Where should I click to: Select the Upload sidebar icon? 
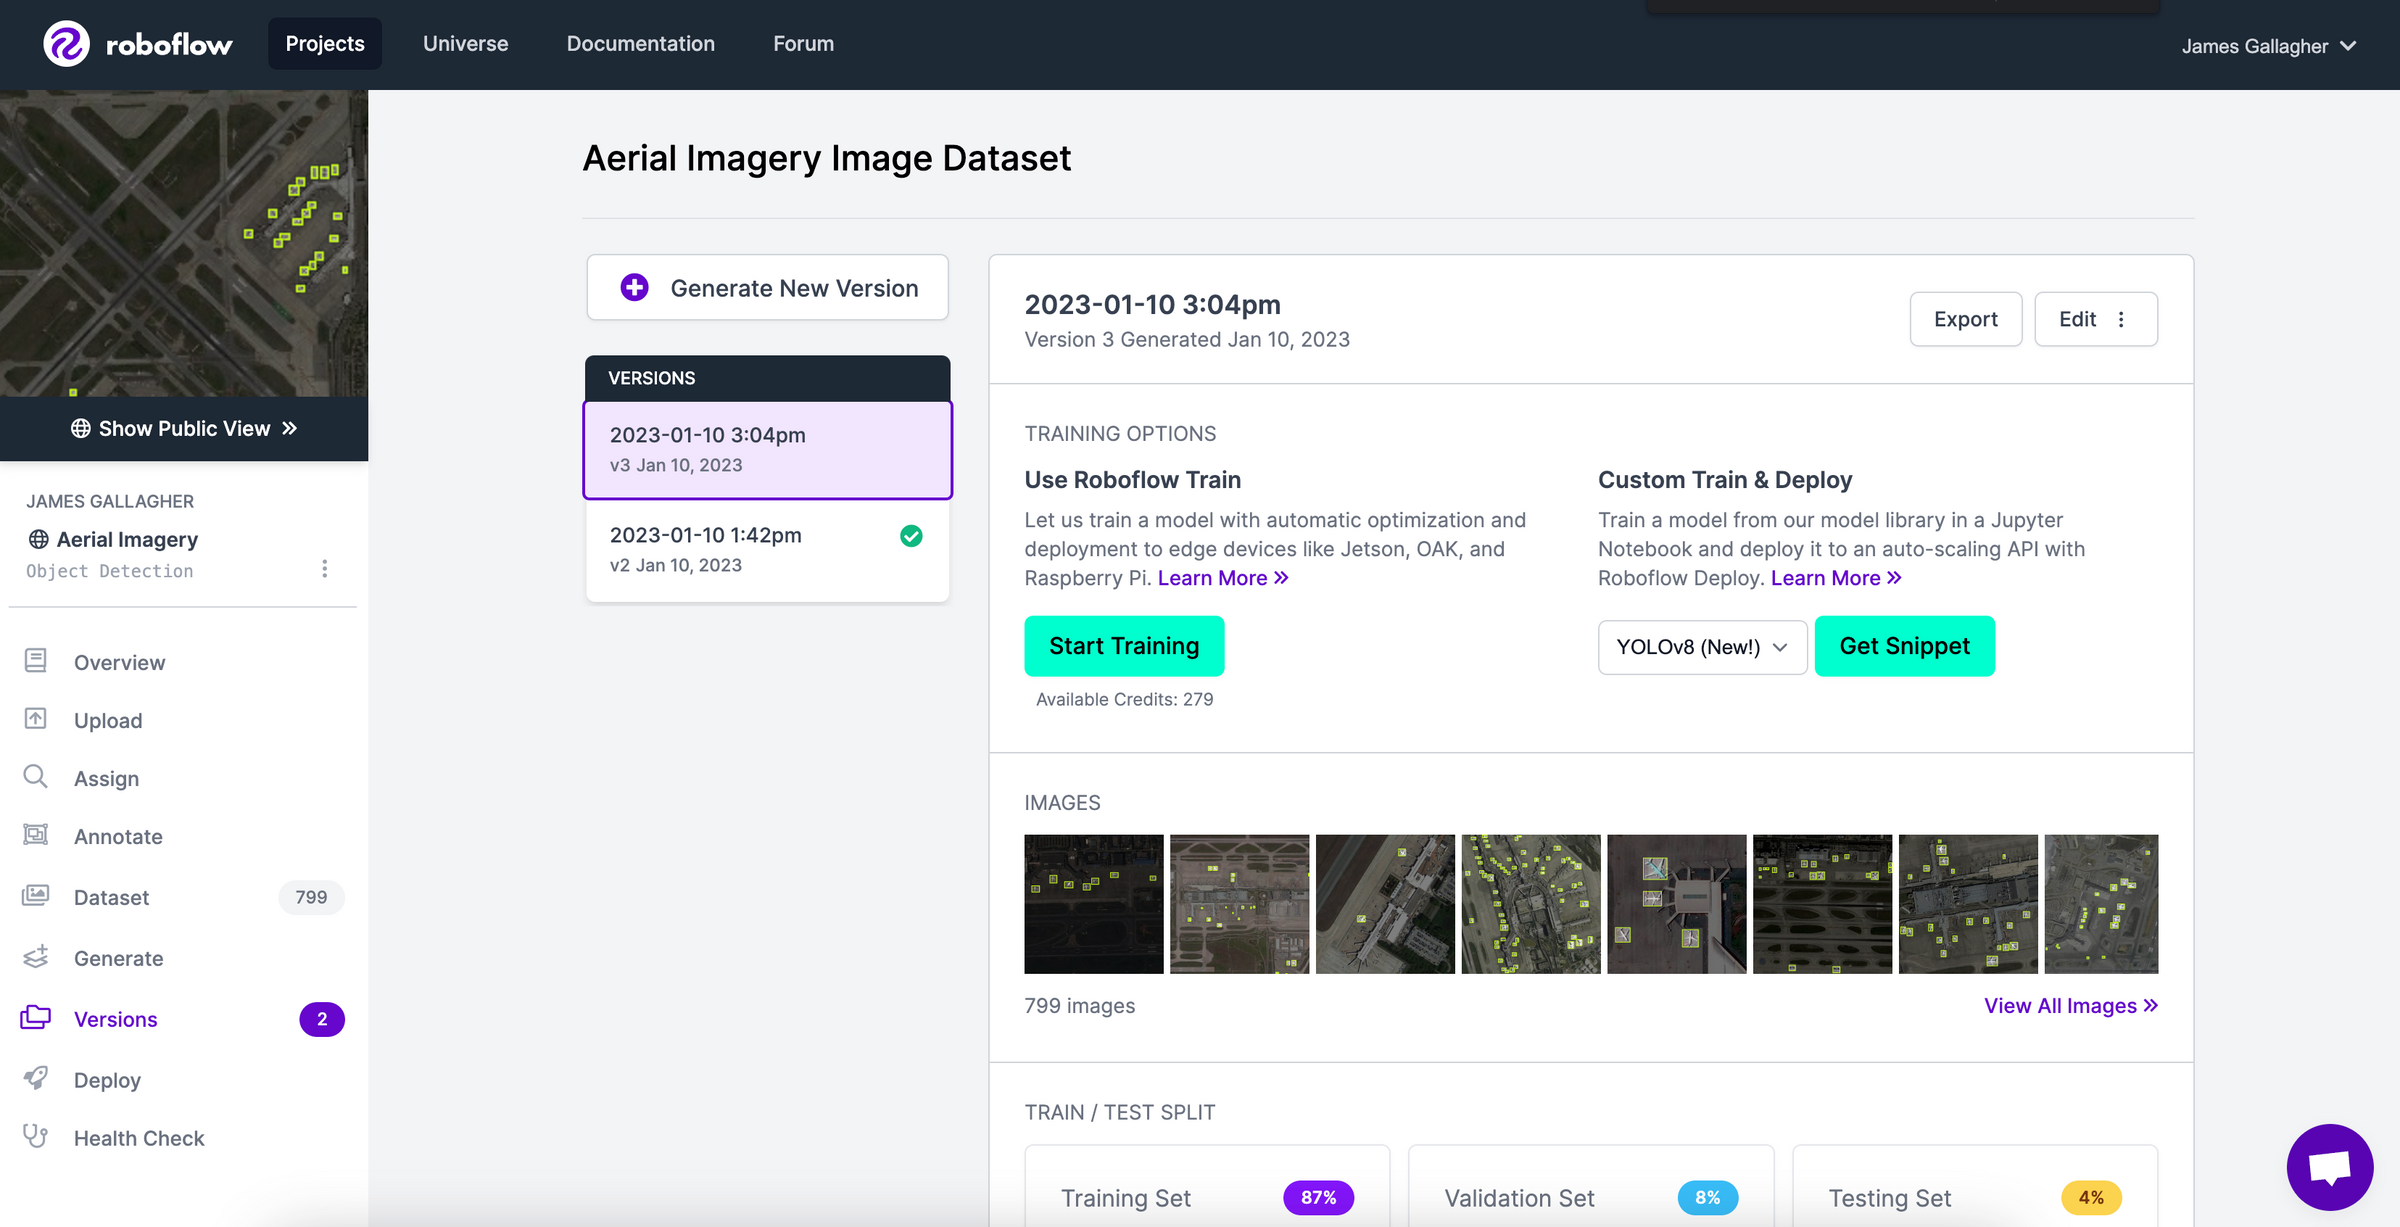pyautogui.click(x=36, y=719)
